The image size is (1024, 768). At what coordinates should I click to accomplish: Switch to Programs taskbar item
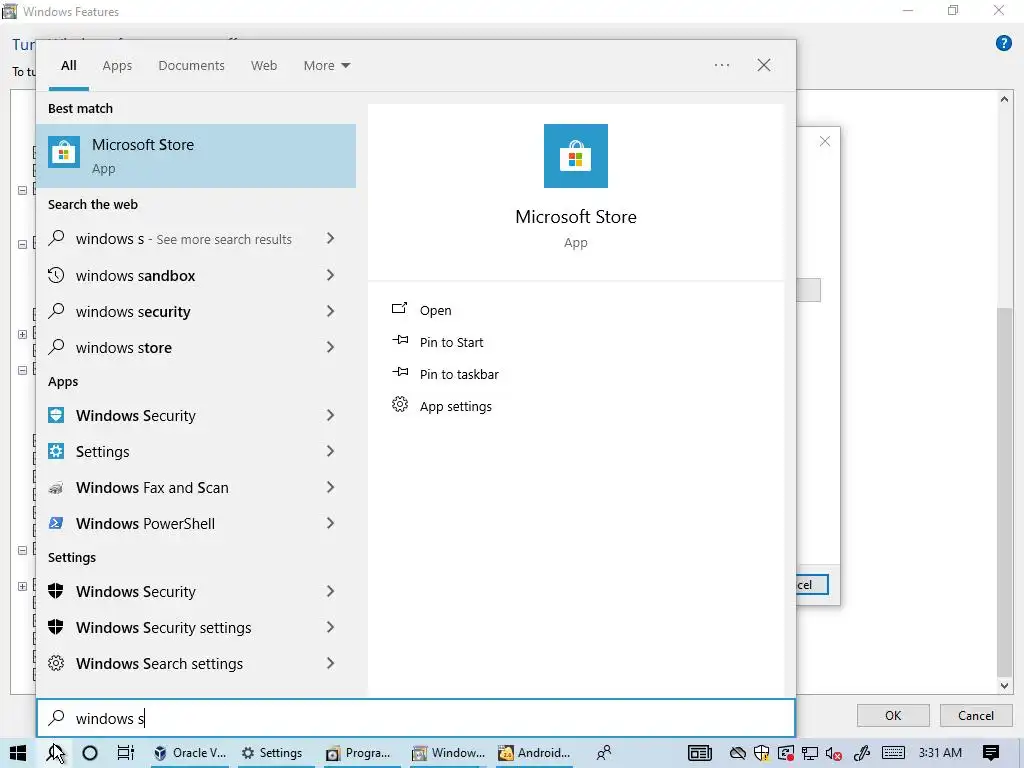coord(359,753)
